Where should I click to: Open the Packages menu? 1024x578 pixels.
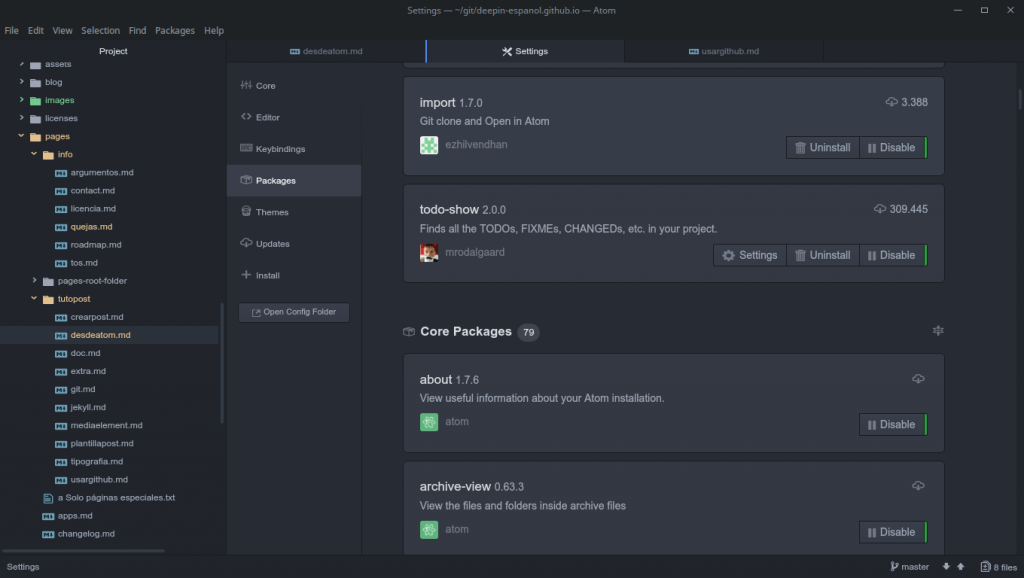tap(174, 30)
